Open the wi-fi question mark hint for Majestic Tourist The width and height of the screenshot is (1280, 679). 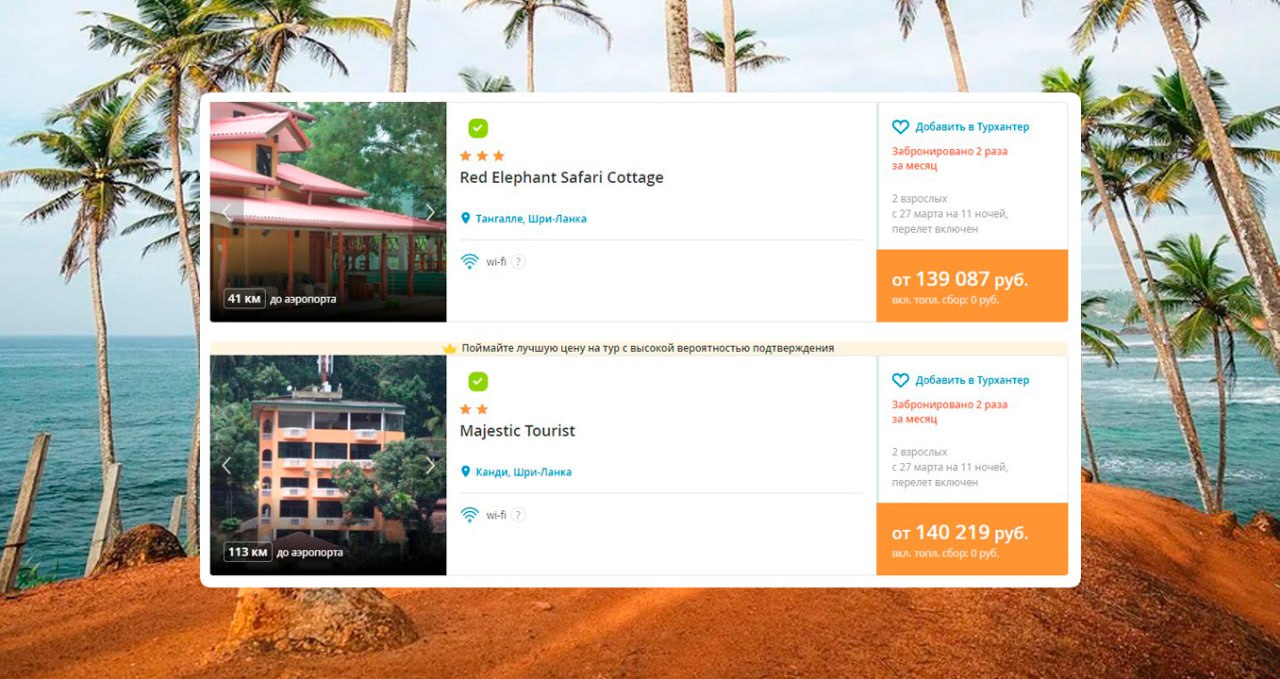coord(518,515)
